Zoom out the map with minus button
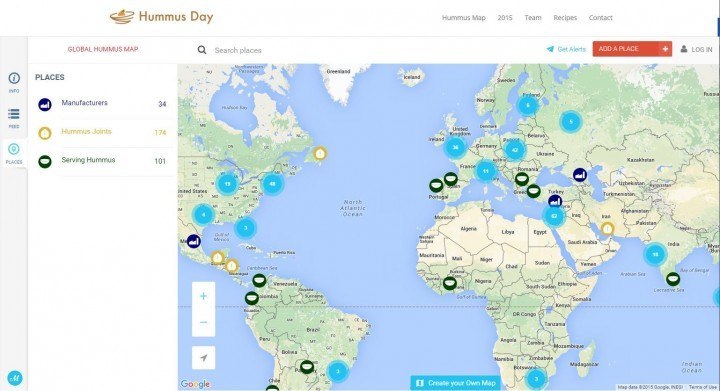 203,322
